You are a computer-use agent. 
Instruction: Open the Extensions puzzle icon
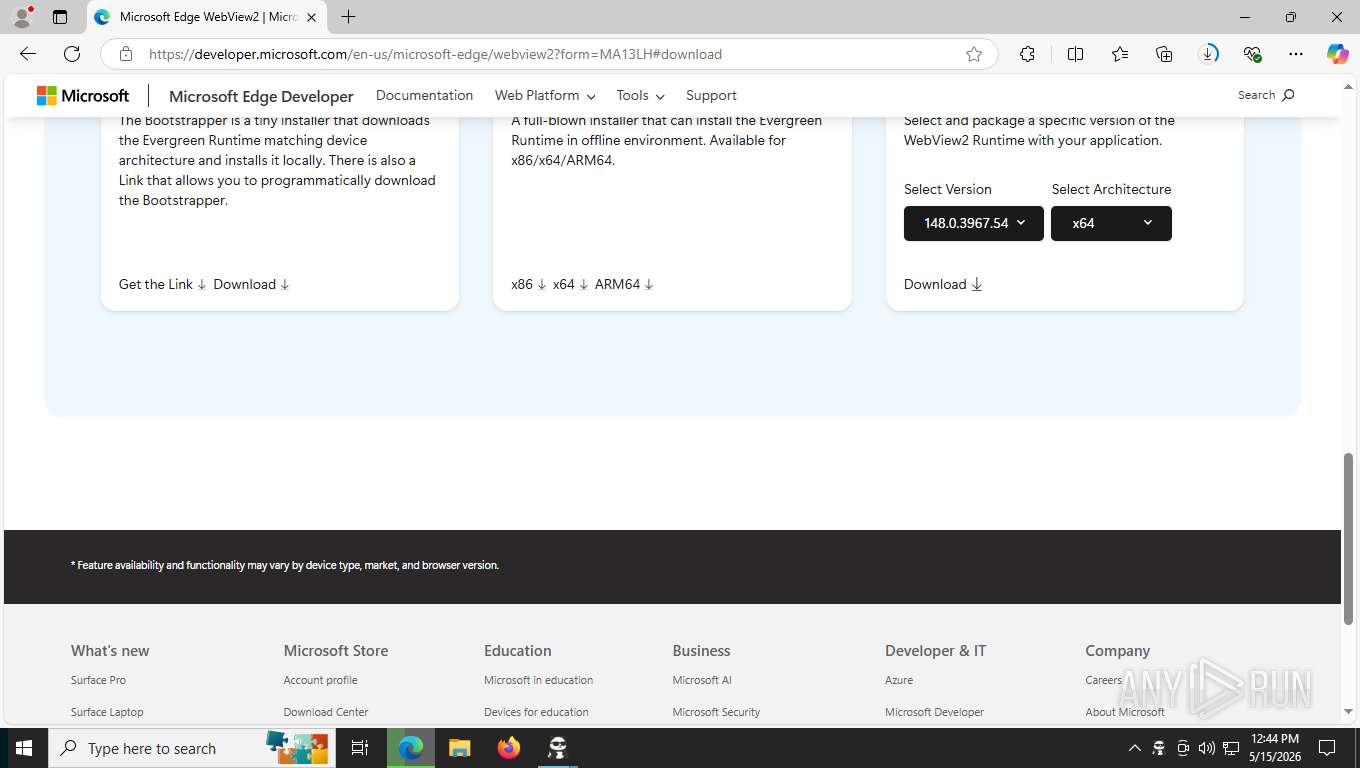(x=1027, y=54)
